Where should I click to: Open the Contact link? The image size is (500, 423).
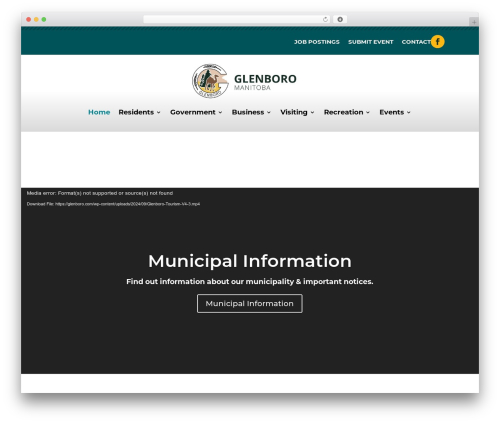416,42
